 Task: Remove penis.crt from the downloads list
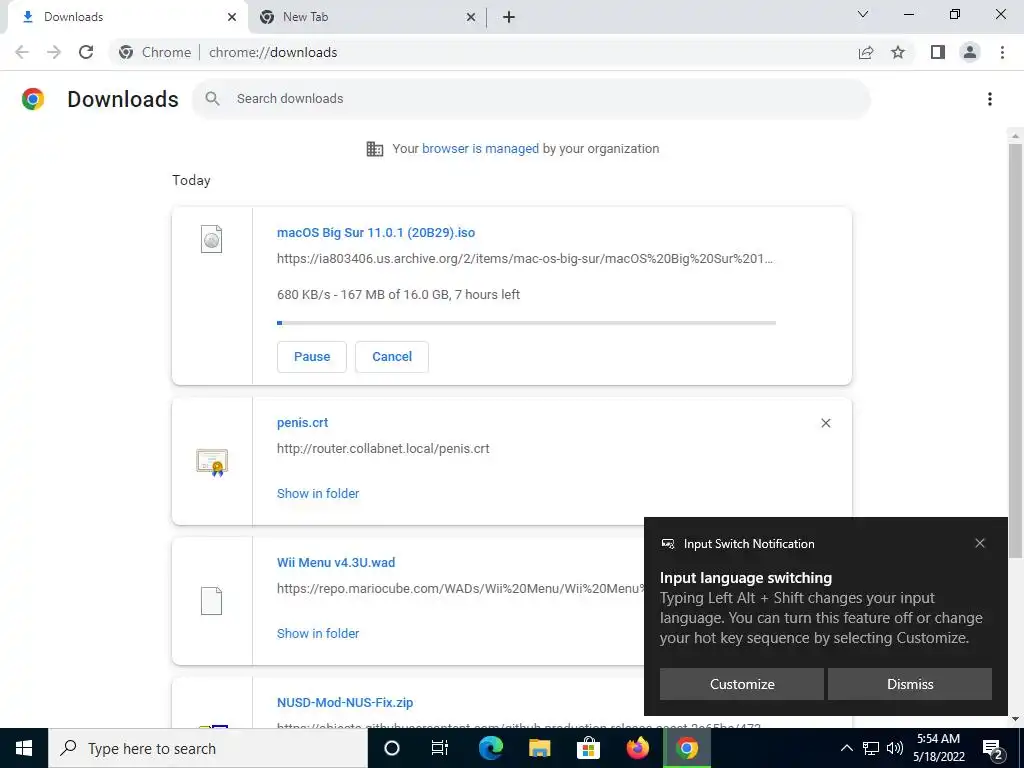coord(825,423)
